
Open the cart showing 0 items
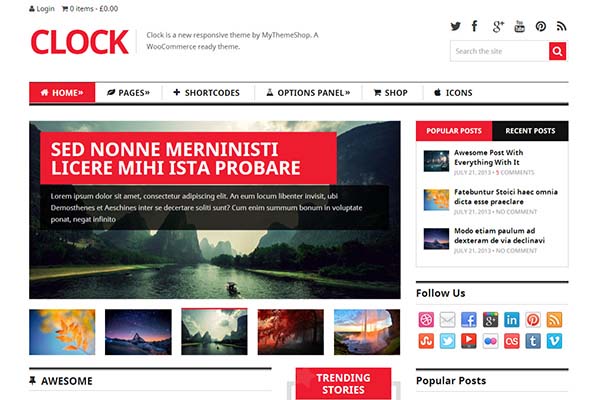click(90, 9)
